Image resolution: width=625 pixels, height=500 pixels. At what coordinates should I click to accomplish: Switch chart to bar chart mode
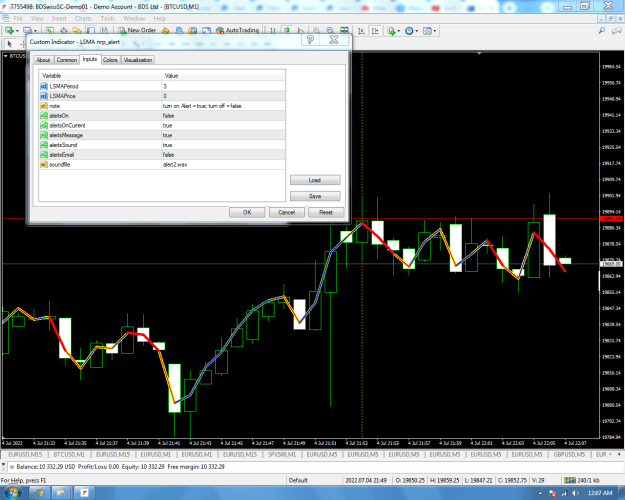tap(273, 30)
